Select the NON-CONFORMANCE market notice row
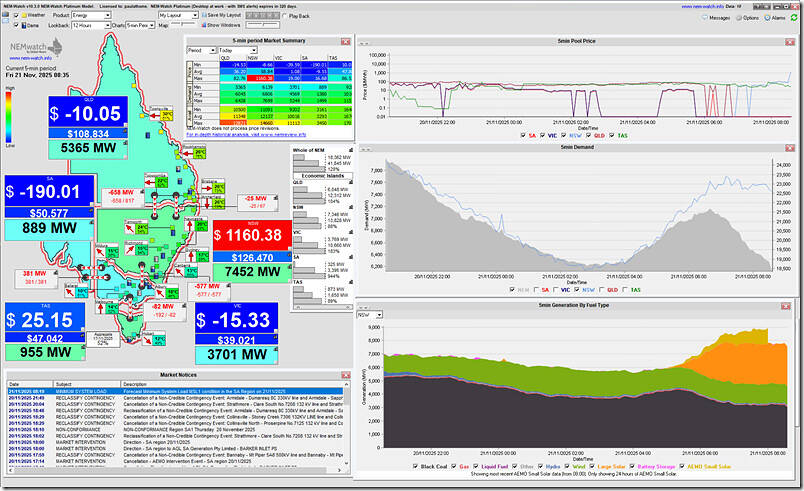The image size is (804, 491). coord(174,429)
